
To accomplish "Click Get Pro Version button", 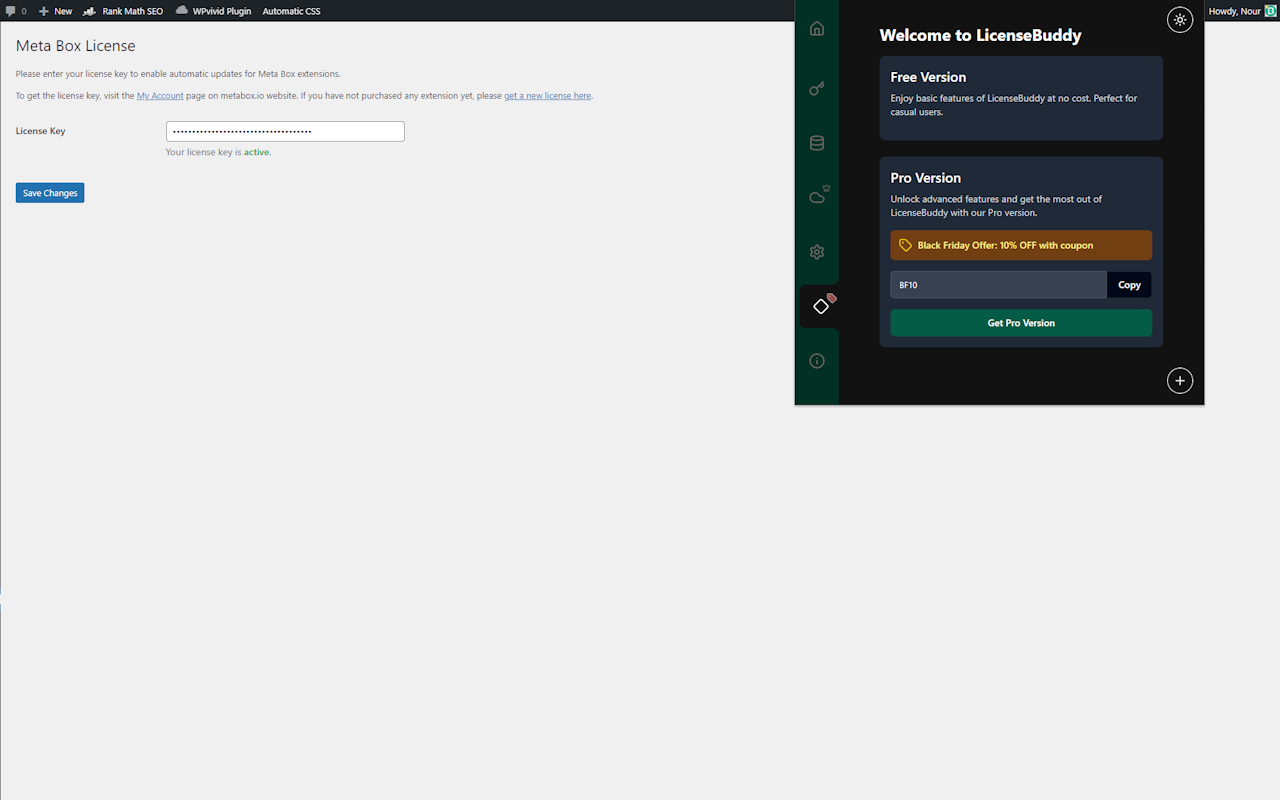I will tap(1021, 323).
